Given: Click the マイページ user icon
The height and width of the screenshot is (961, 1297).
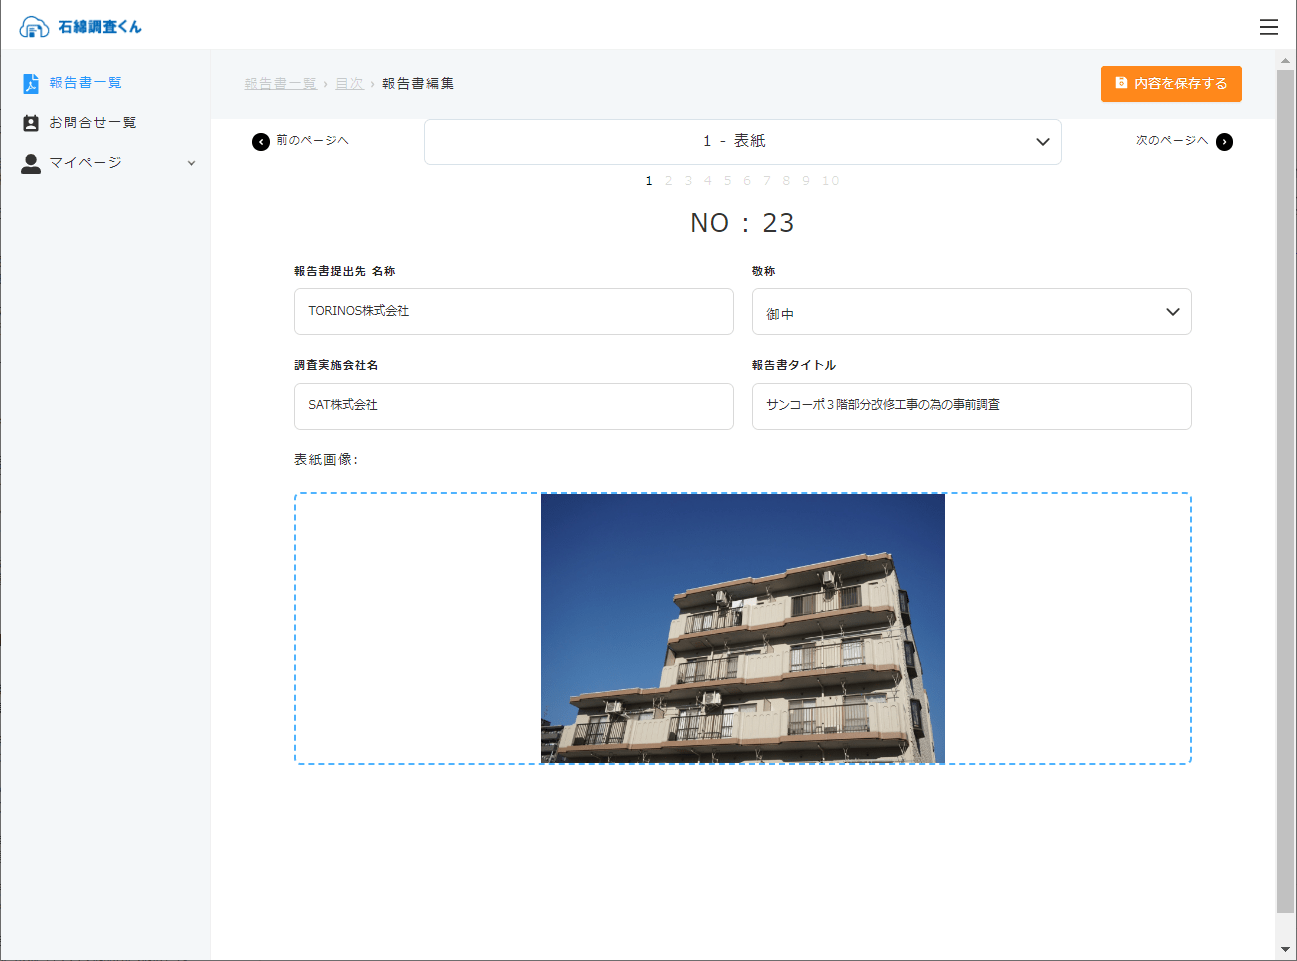Looking at the screenshot, I should 31,163.
